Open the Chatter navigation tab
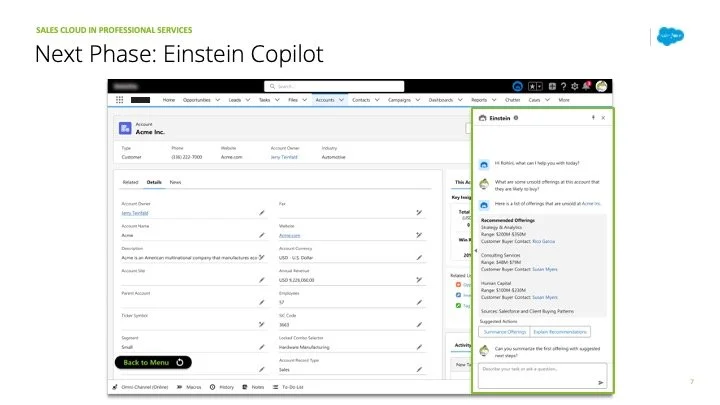The height and width of the screenshot is (405, 720). pyautogui.click(x=512, y=100)
